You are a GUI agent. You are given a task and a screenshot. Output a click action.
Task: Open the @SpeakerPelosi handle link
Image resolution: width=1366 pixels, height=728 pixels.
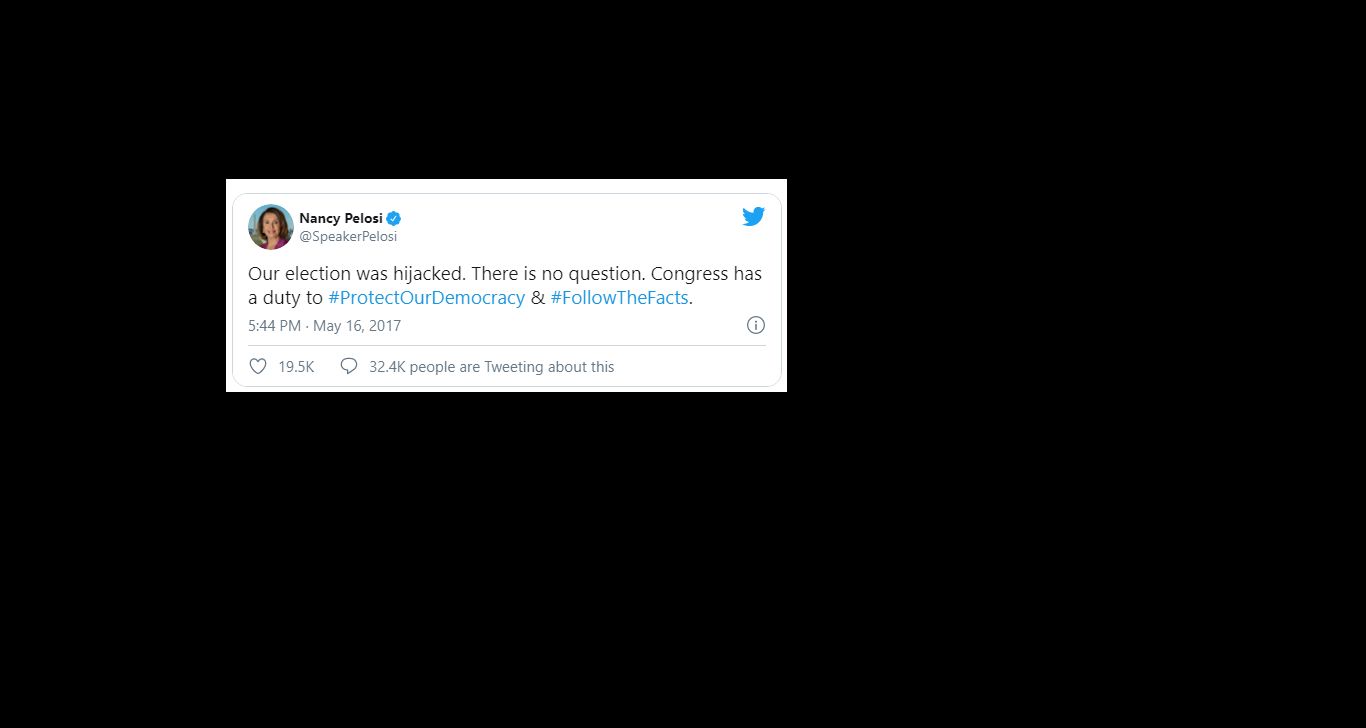pos(348,237)
